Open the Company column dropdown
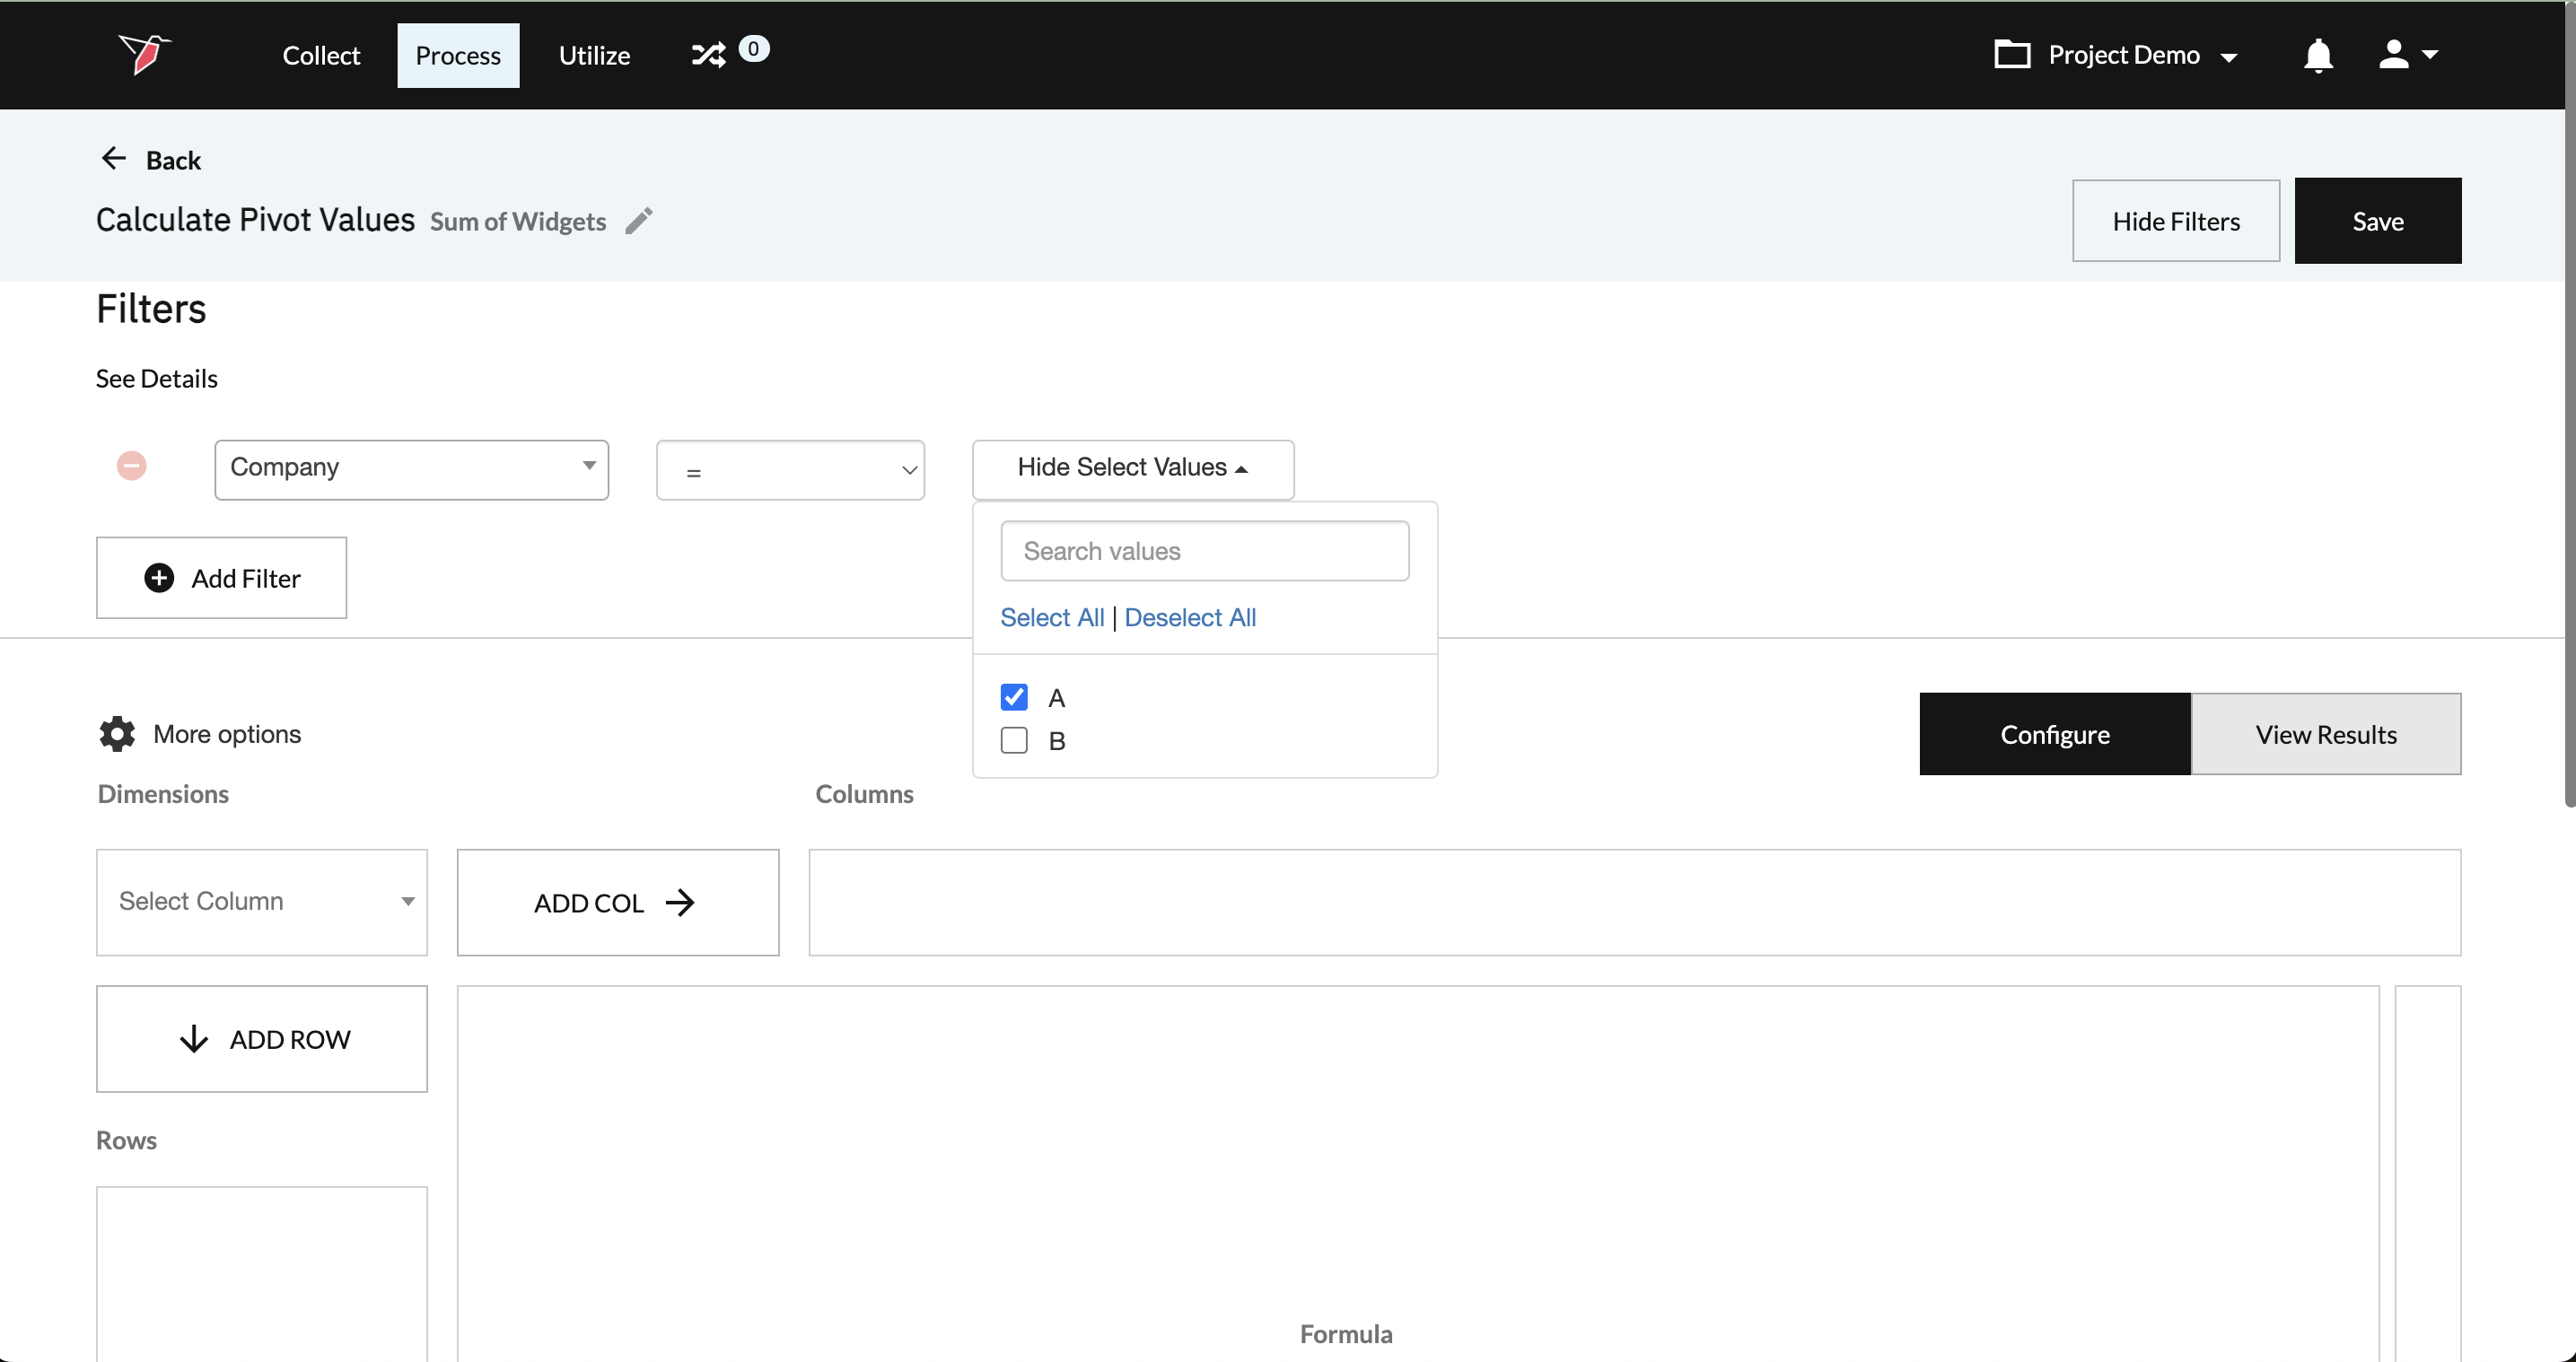The height and width of the screenshot is (1362, 2576). pos(411,469)
